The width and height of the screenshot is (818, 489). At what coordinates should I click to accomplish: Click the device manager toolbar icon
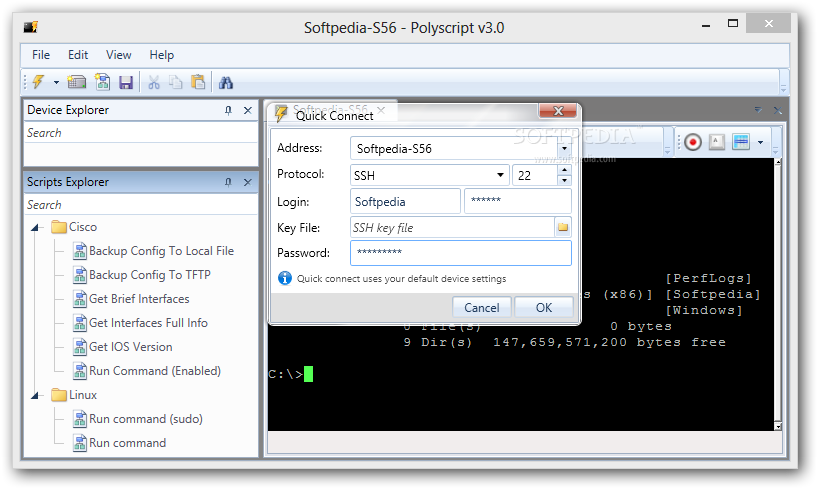pos(77,82)
